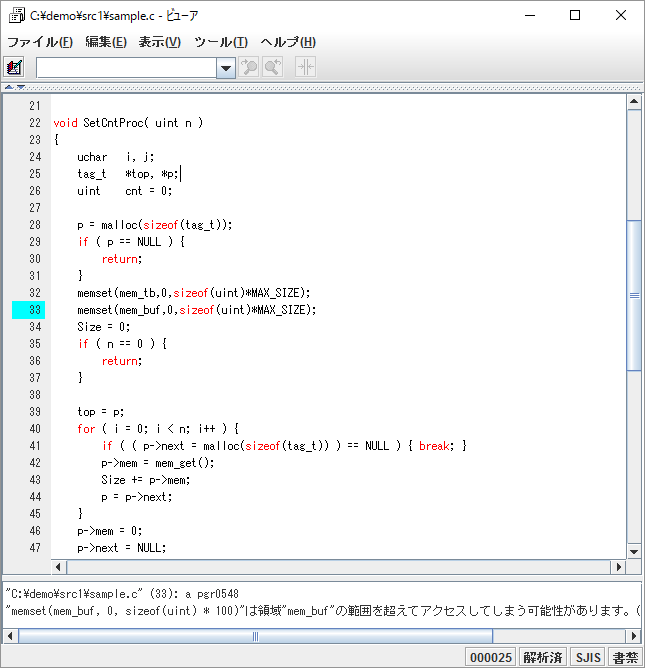Expand panel using small down triangle
Screen dimensions: 645x668
tap(20, 87)
